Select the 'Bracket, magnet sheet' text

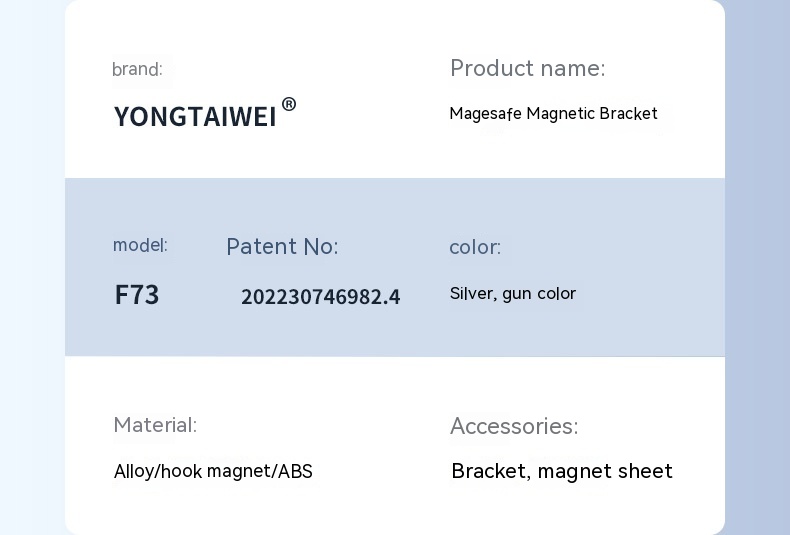(x=562, y=471)
